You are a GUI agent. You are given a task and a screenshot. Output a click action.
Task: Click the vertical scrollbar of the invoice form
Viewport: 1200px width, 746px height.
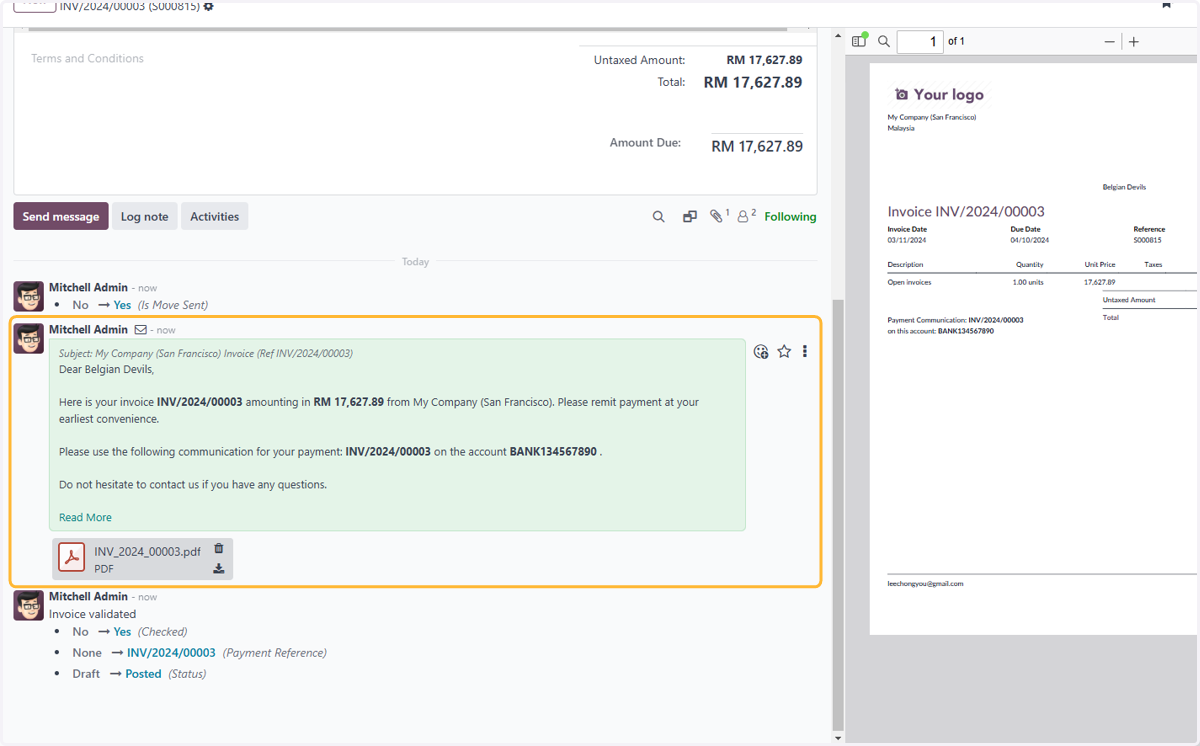click(838, 514)
